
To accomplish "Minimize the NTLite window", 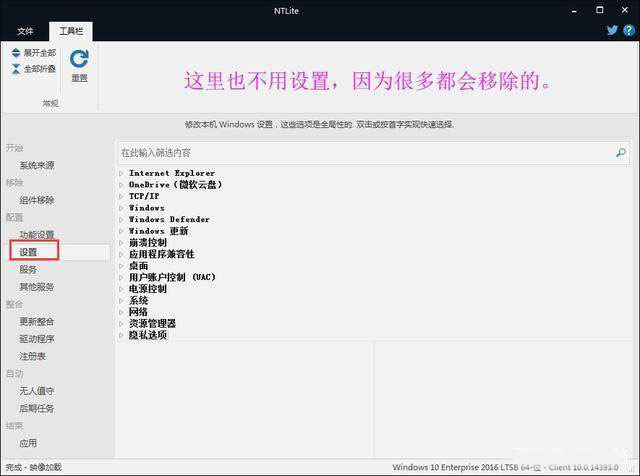I will [574, 11].
